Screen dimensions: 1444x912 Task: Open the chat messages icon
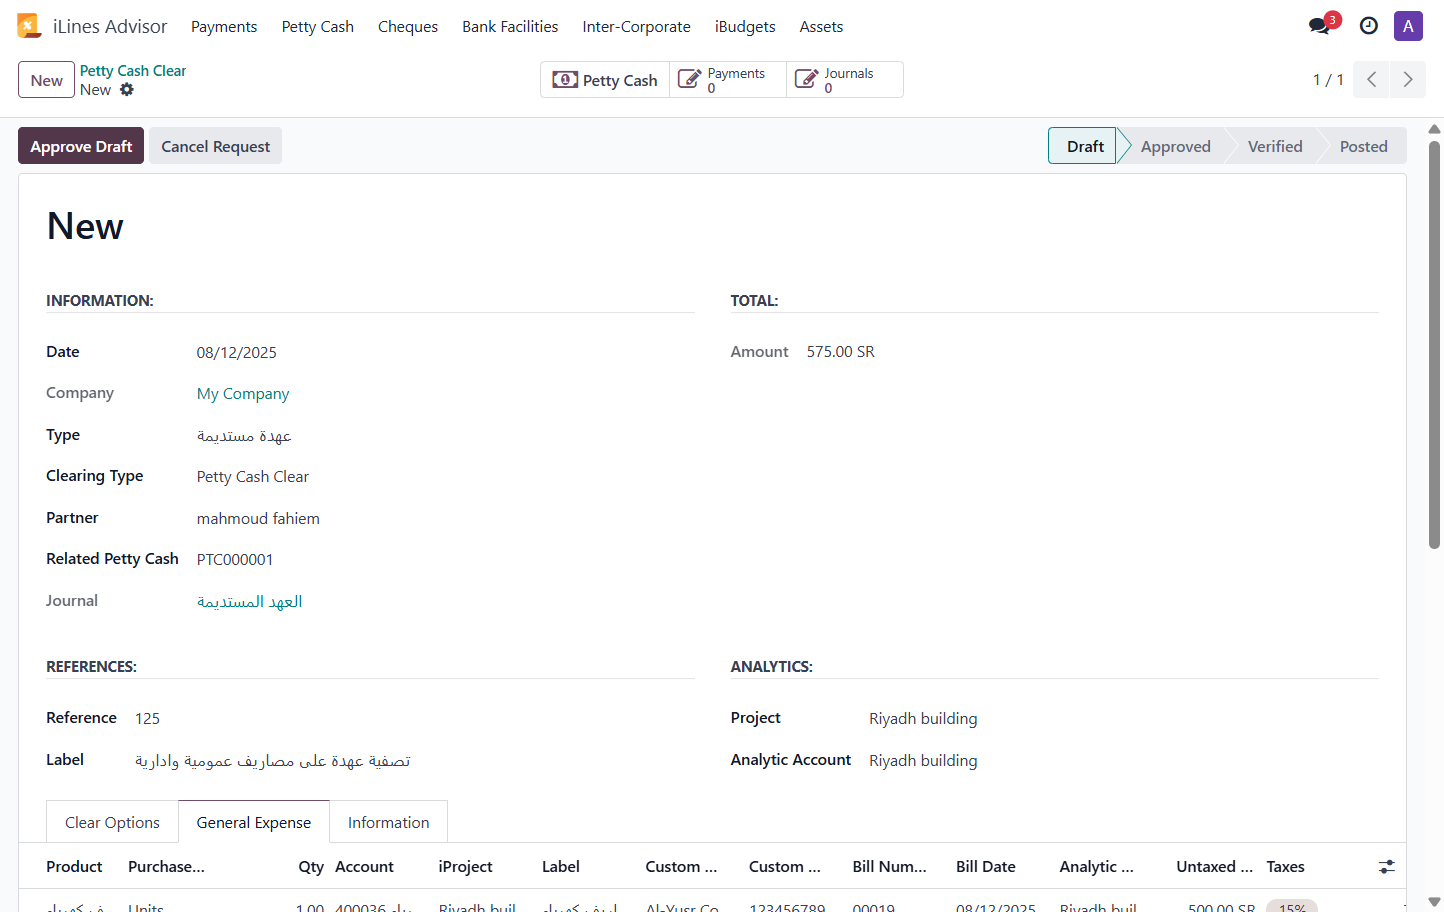(1320, 26)
